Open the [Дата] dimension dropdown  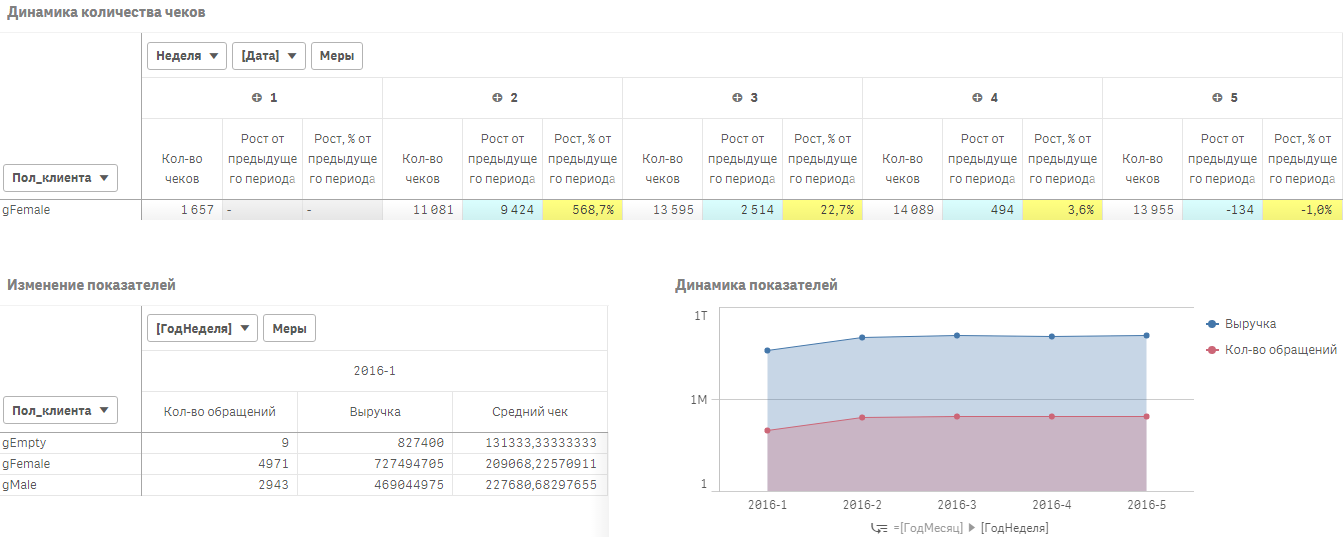point(268,56)
